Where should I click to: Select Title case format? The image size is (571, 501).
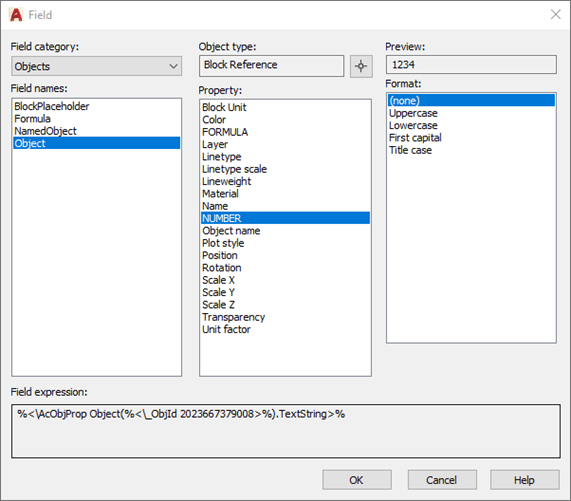click(410, 150)
